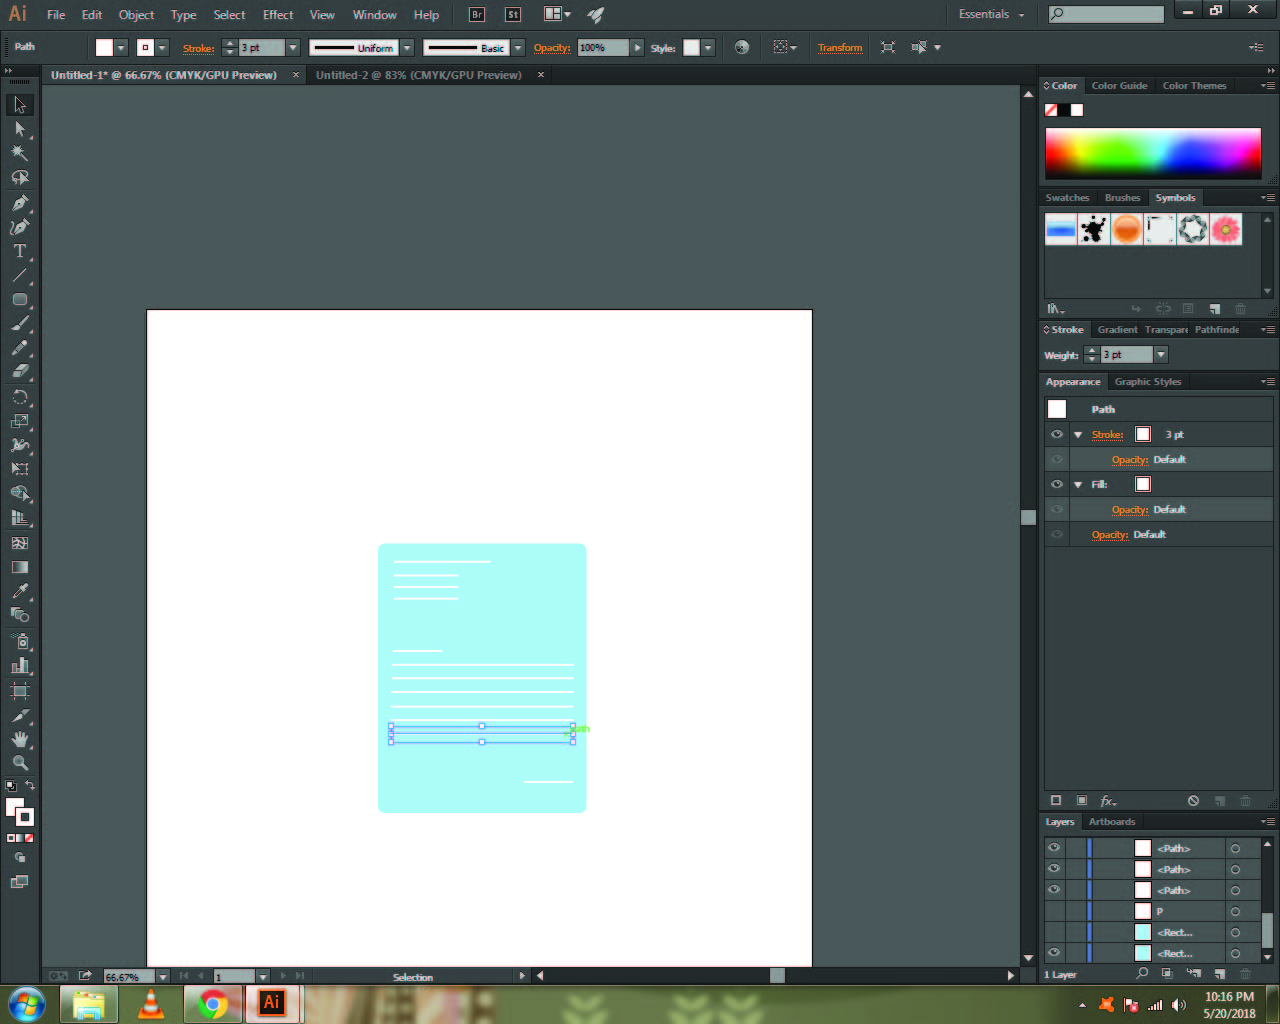The height and width of the screenshot is (1024, 1280).
Task: Open stroke weight dropdown in control bar
Action: pos(293,47)
